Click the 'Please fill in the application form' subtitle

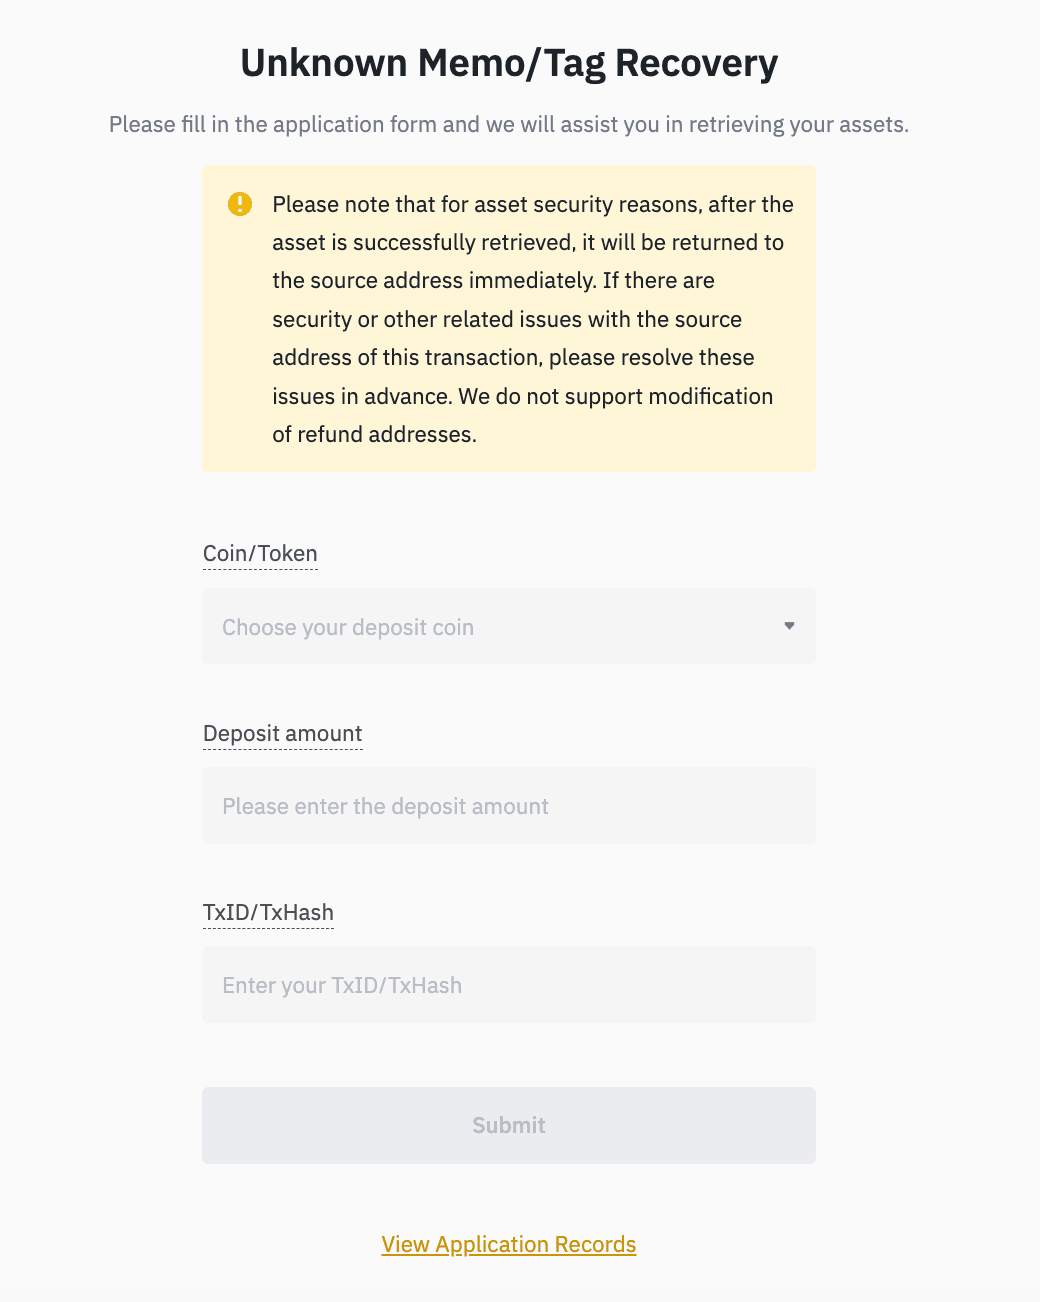tap(508, 125)
